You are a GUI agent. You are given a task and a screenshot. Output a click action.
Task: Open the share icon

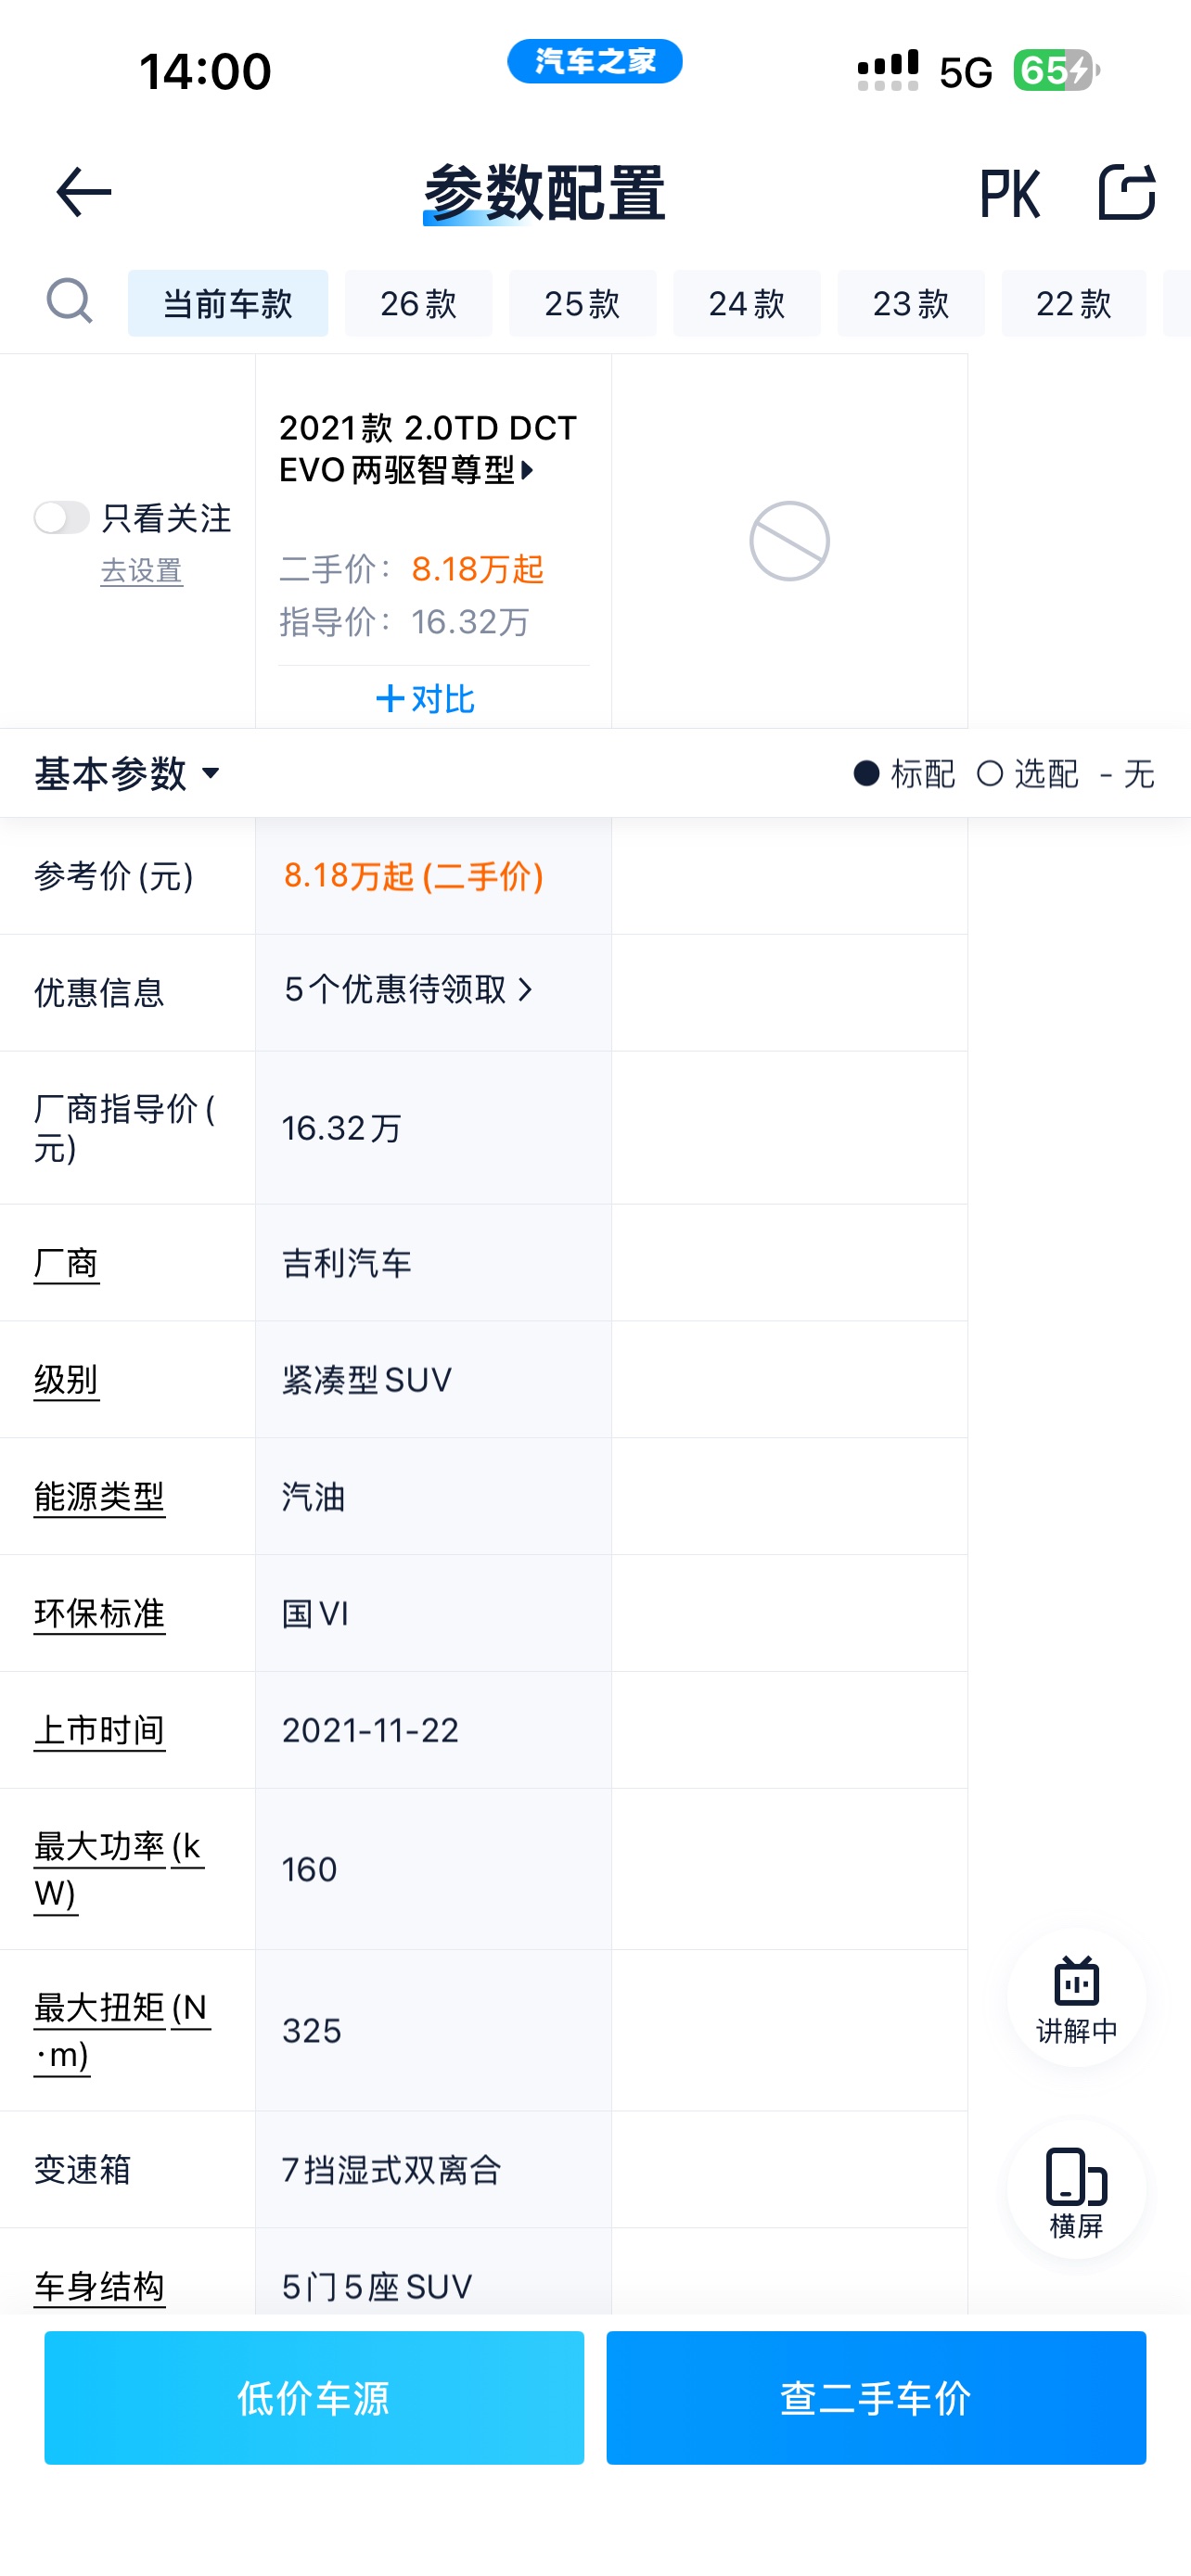click(x=1127, y=192)
